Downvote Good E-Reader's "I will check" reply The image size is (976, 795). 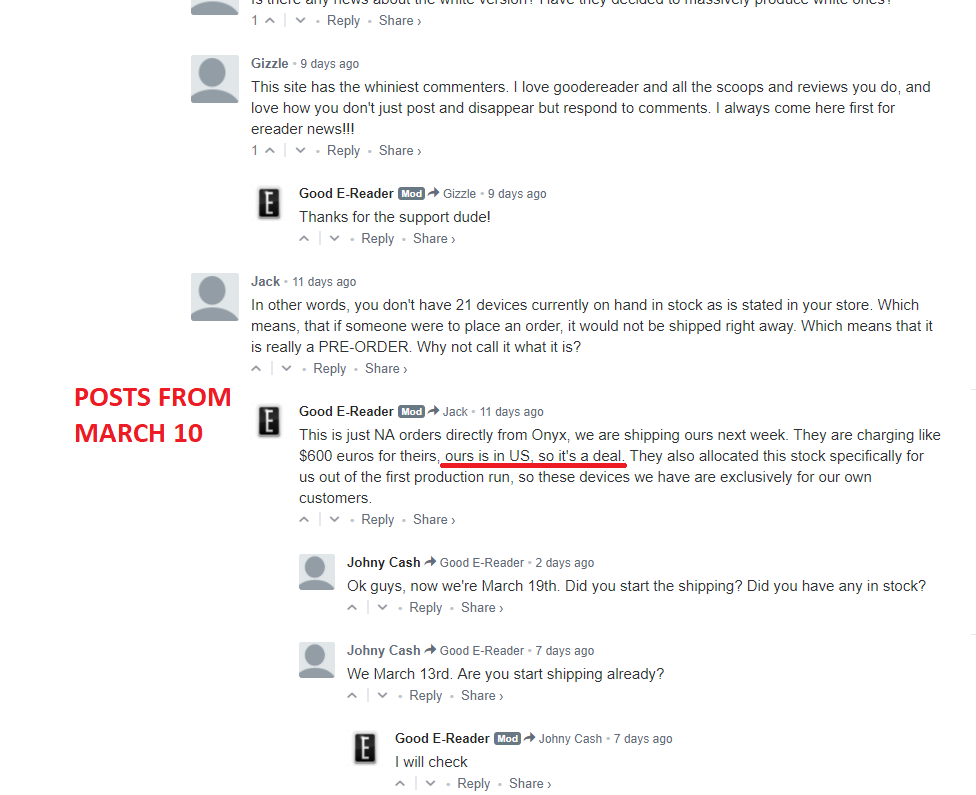pos(431,784)
